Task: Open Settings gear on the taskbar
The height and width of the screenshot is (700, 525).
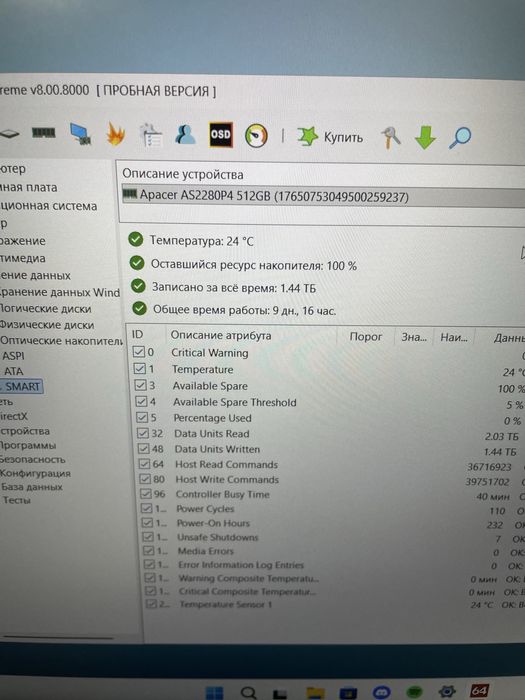Action: pyautogui.click(x=446, y=692)
